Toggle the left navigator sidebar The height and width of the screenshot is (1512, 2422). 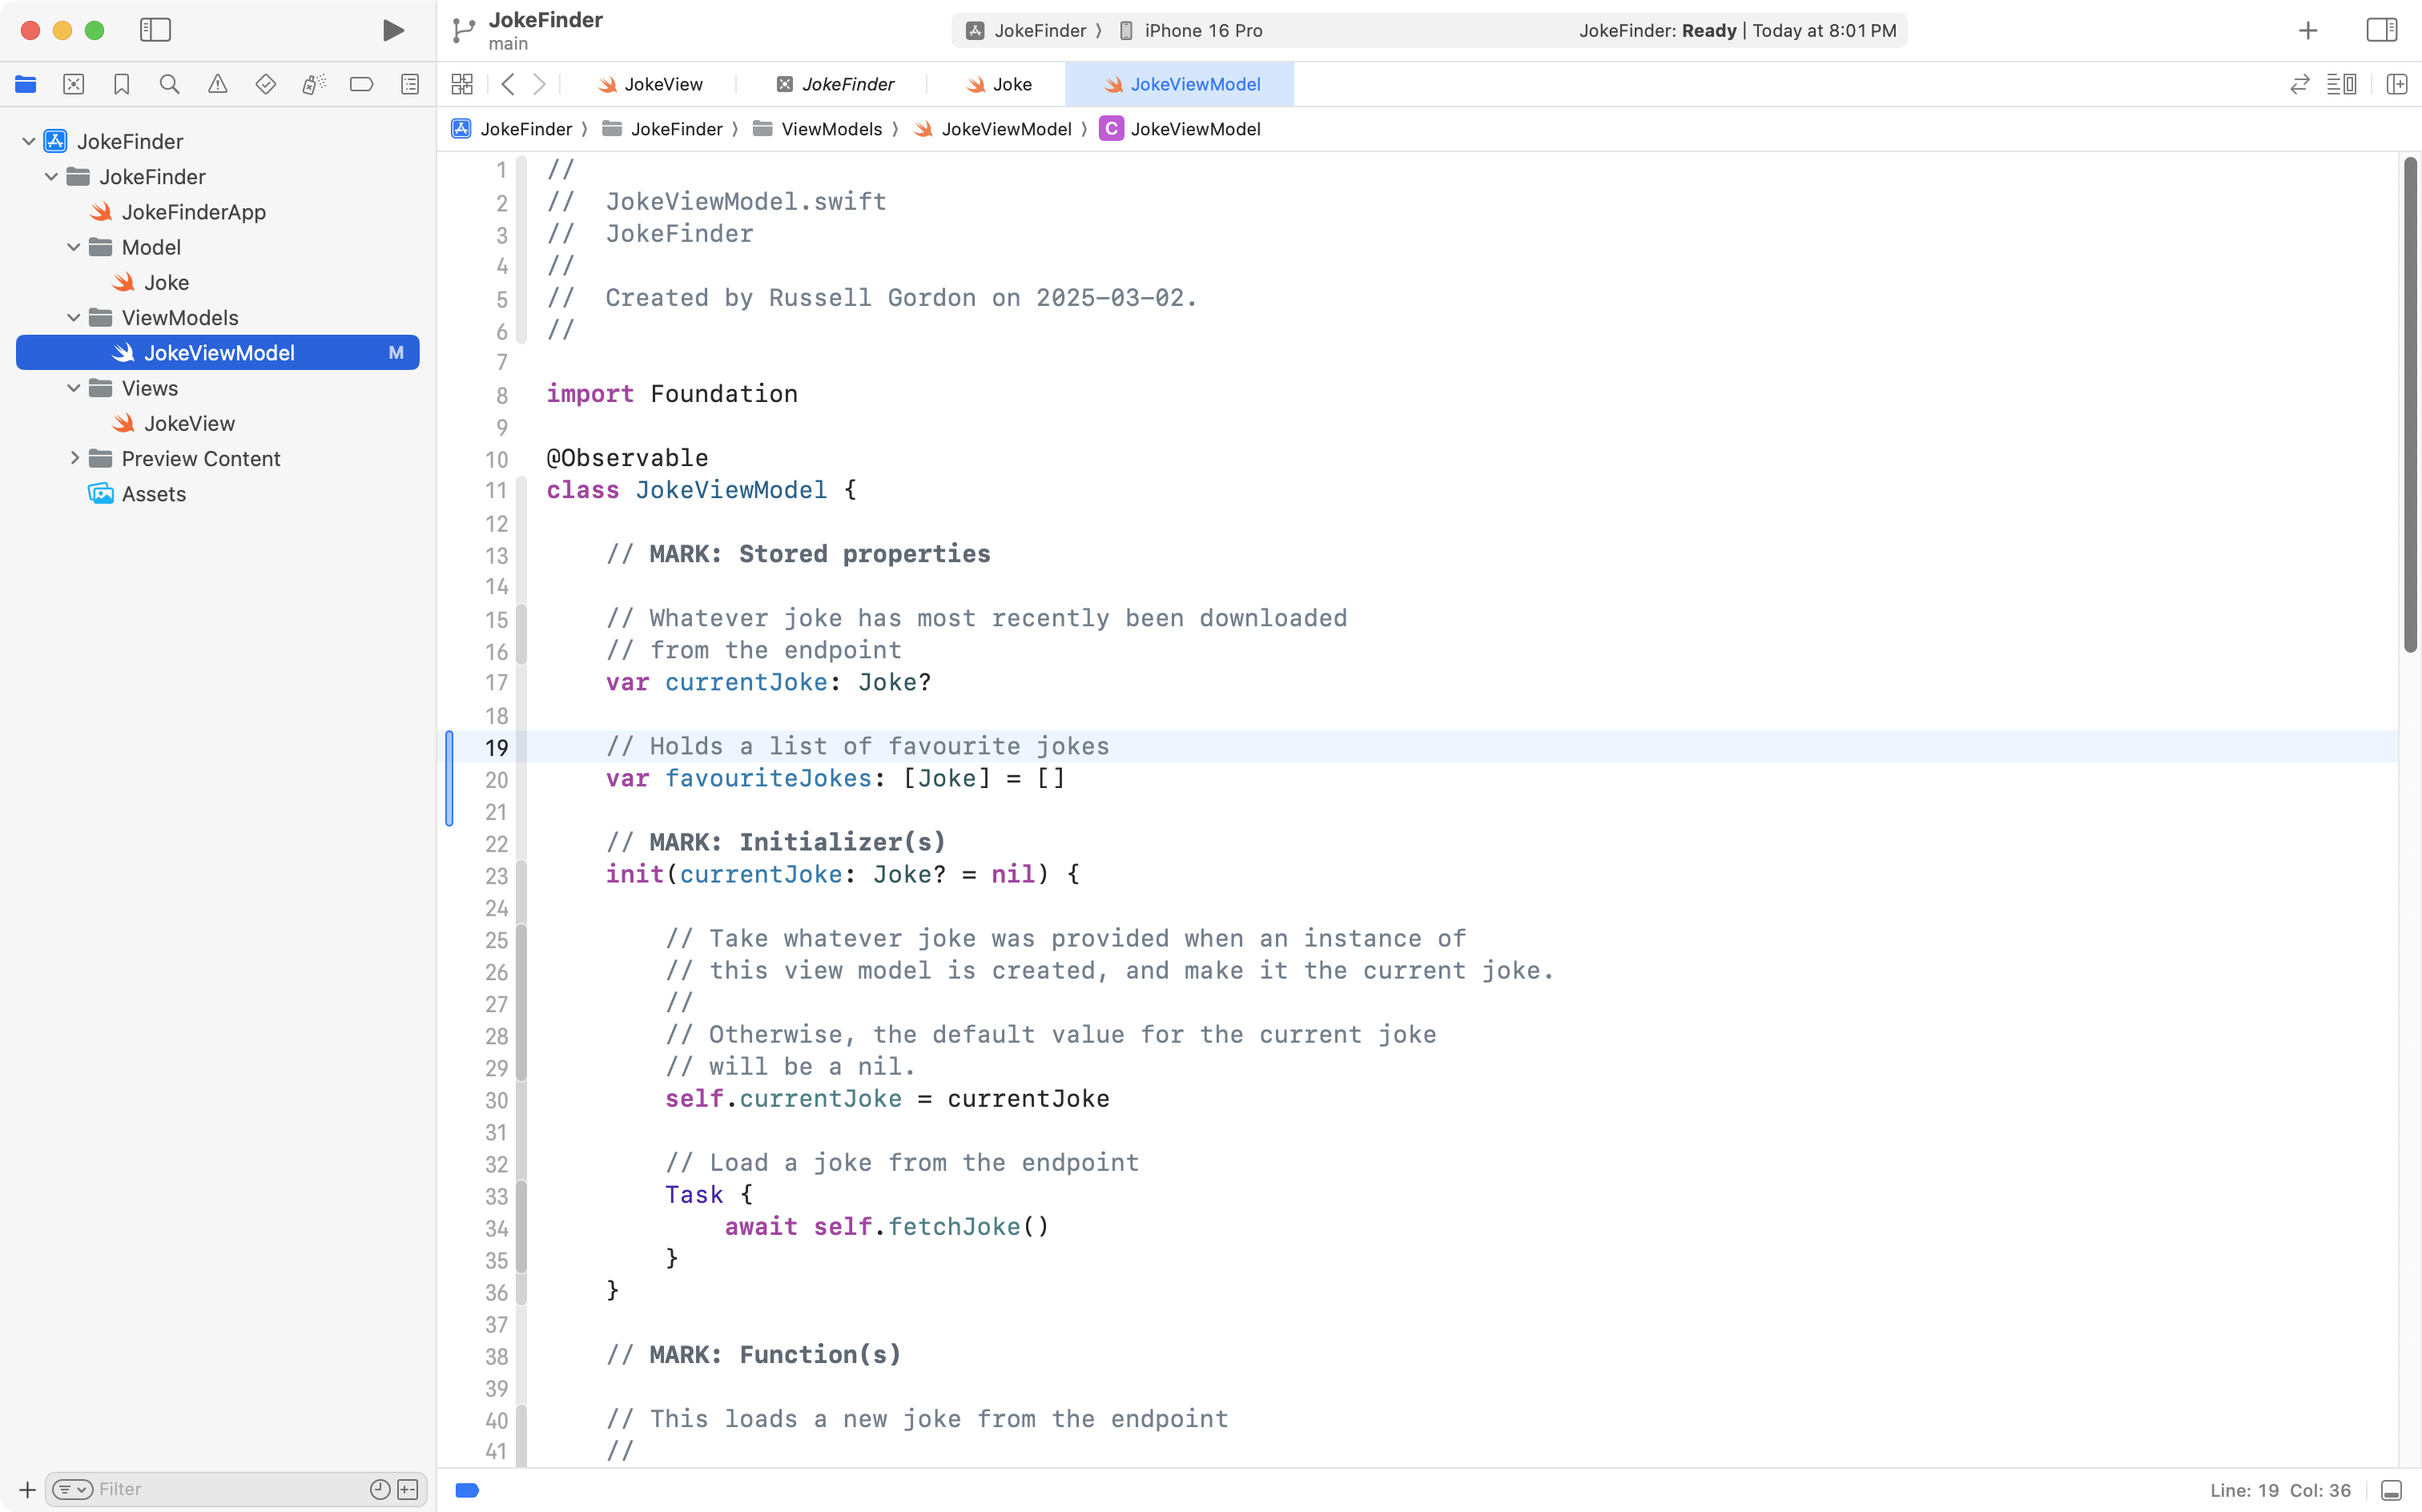coord(155,30)
